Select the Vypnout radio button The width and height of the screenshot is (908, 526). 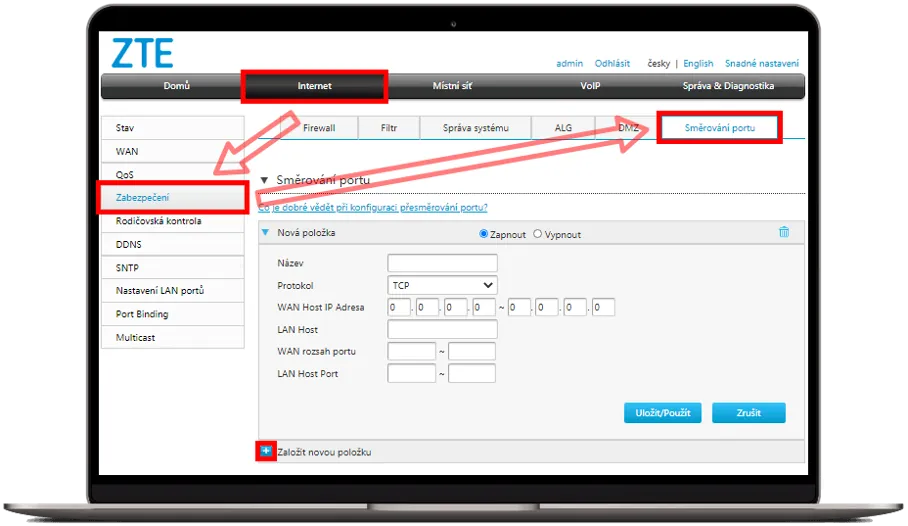click(x=538, y=234)
